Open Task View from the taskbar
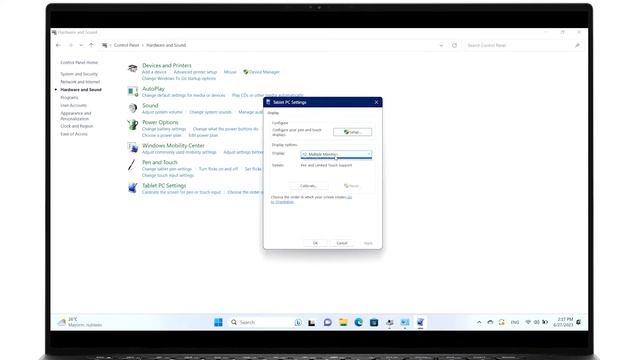 [x=311, y=322]
